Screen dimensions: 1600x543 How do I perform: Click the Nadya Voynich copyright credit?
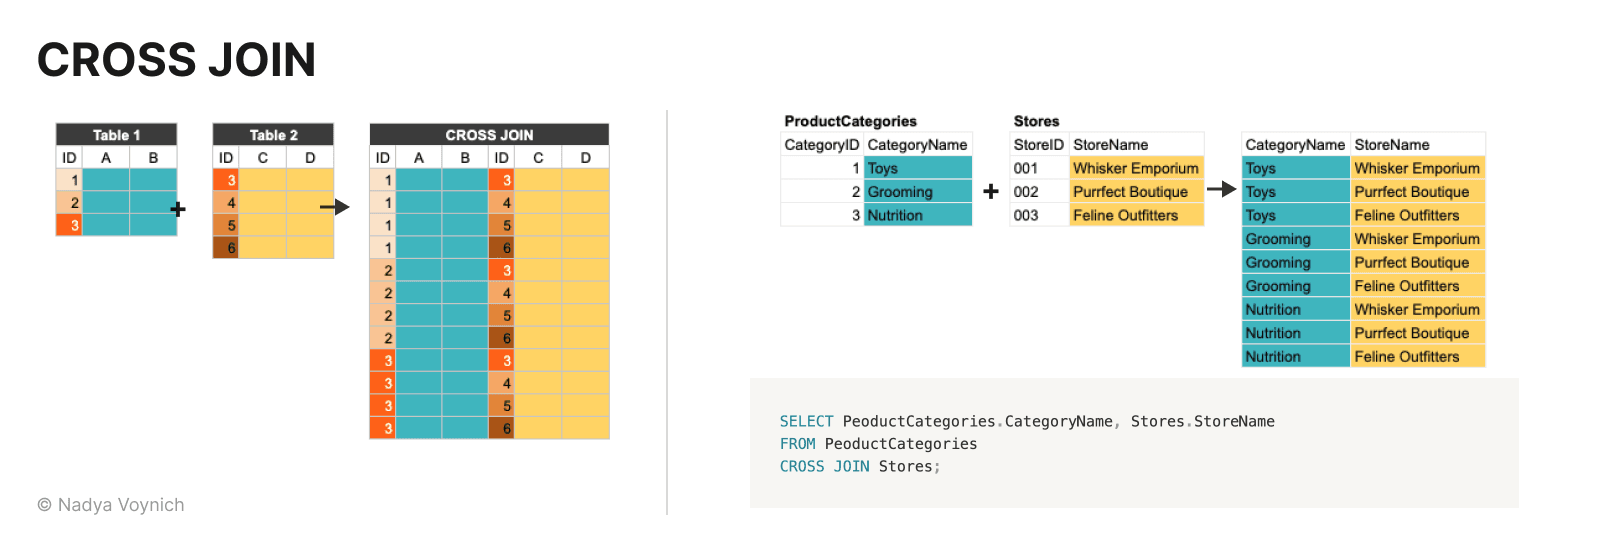coord(111,505)
